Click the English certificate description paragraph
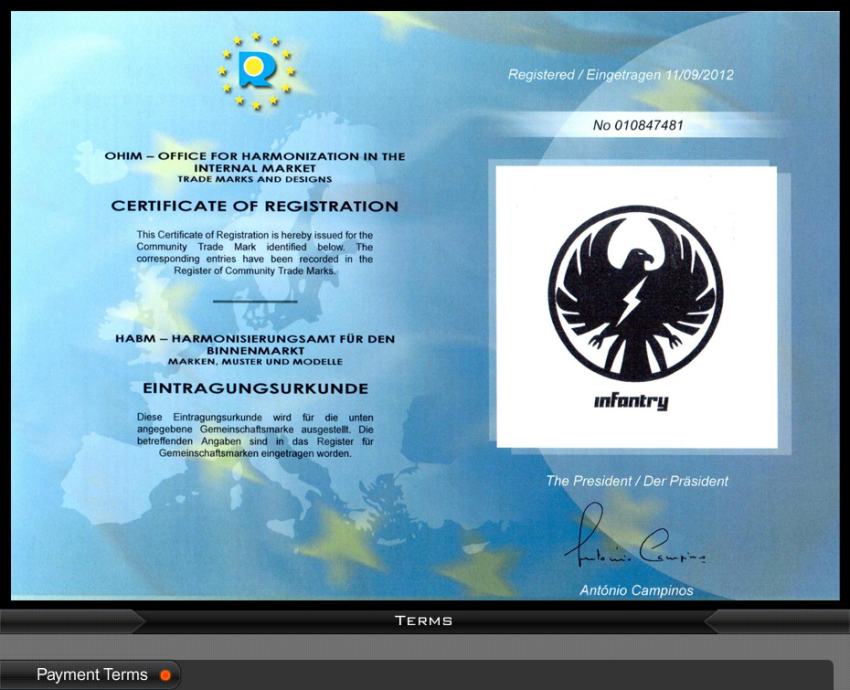Viewport: 850px width, 690px height. 255,253
